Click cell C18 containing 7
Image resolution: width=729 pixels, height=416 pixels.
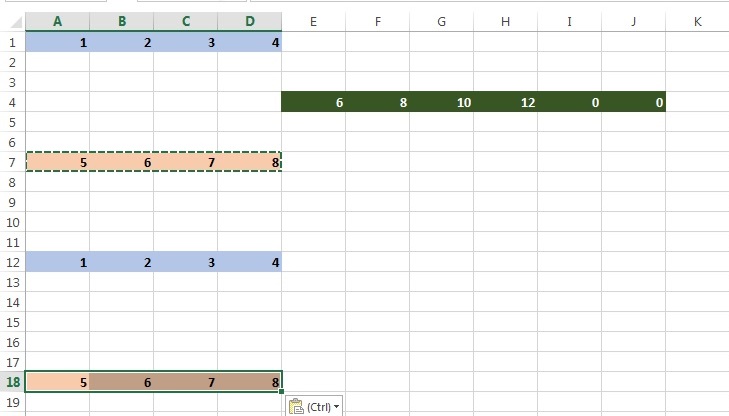(185, 381)
